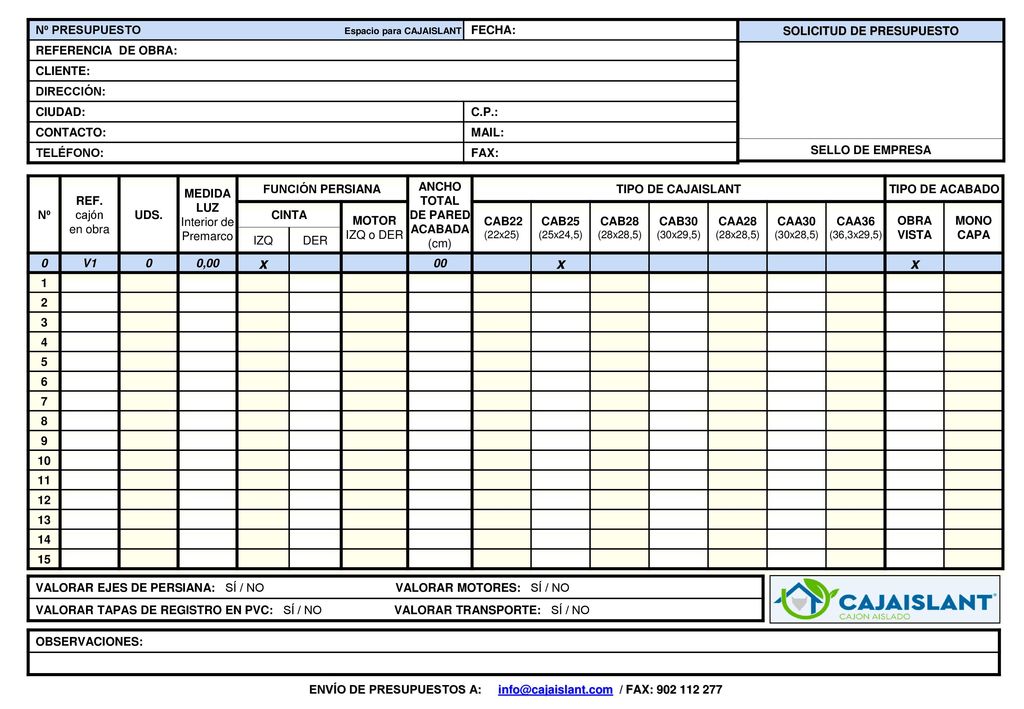Open the info@cajaislant.com email link
This screenshot has width=1024, height=709.
click(x=555, y=689)
